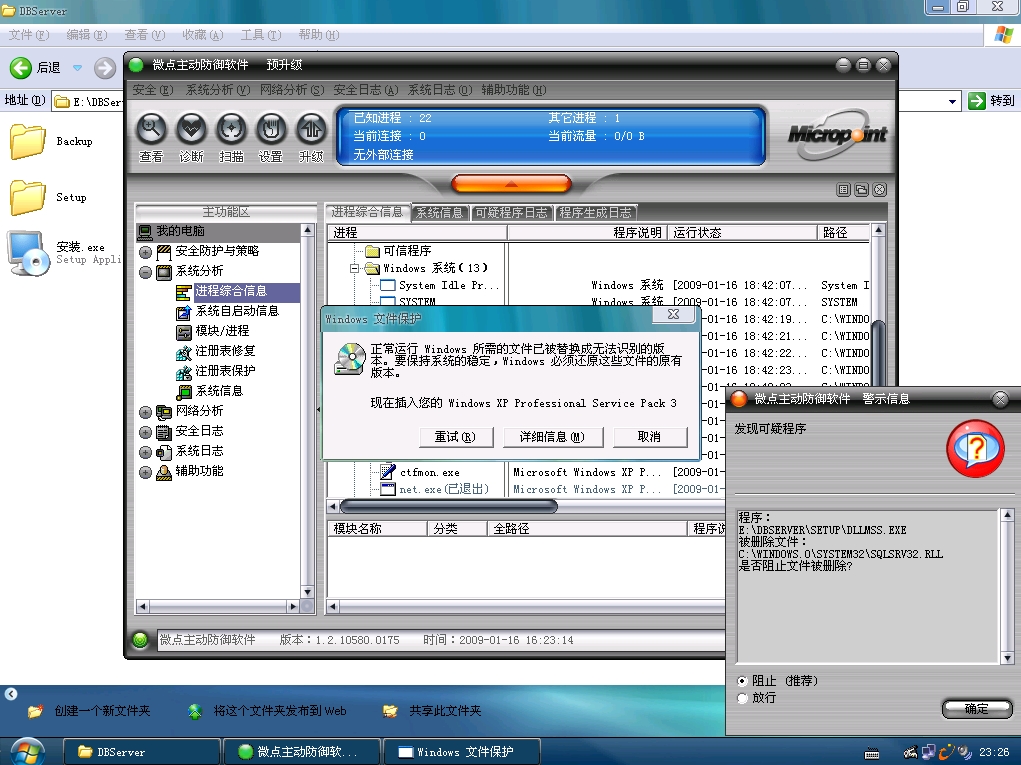Sort by 进程 column header
Image resolution: width=1021 pixels, height=765 pixels.
(417, 232)
